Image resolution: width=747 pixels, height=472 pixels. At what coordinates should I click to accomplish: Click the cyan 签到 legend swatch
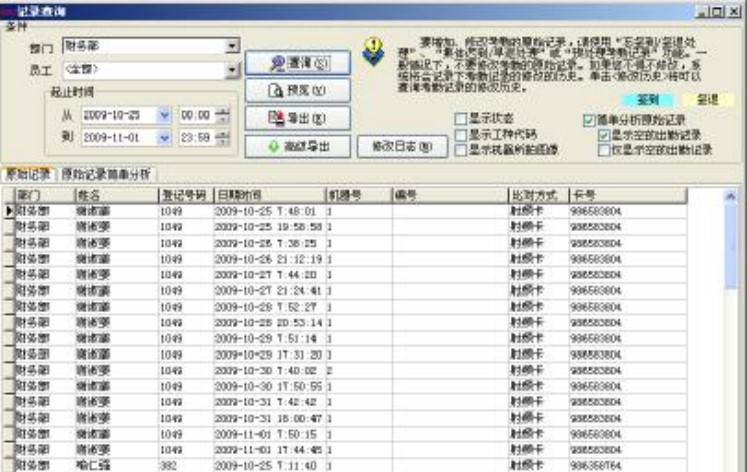[647, 100]
